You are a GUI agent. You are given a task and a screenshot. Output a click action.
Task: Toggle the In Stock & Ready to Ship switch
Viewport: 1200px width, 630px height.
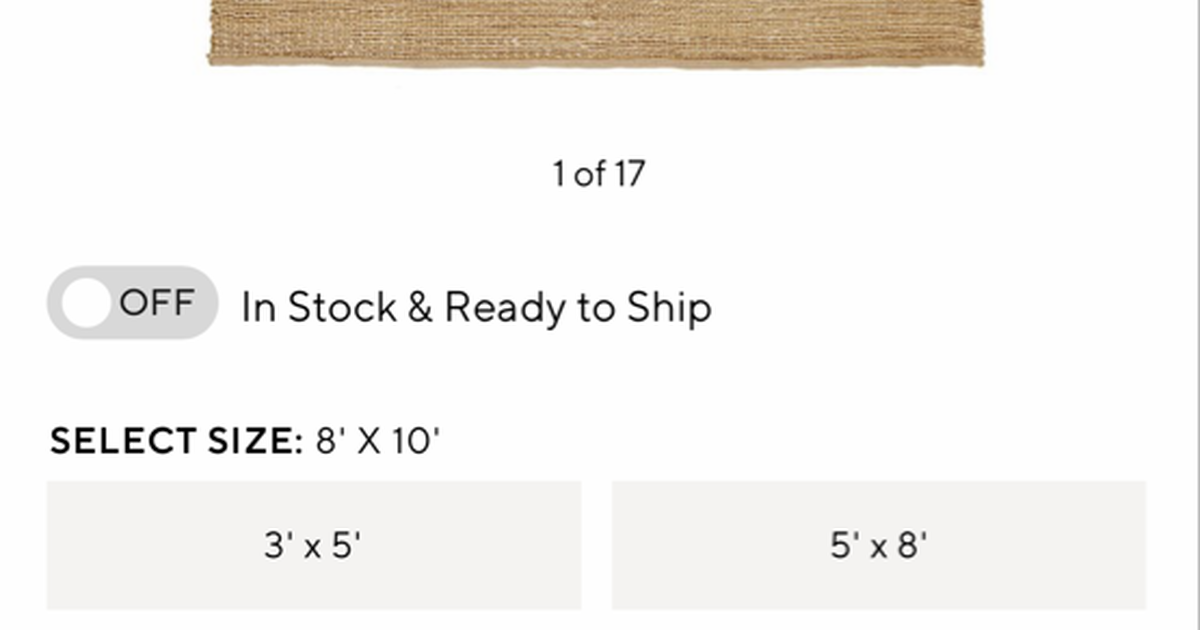coord(132,302)
